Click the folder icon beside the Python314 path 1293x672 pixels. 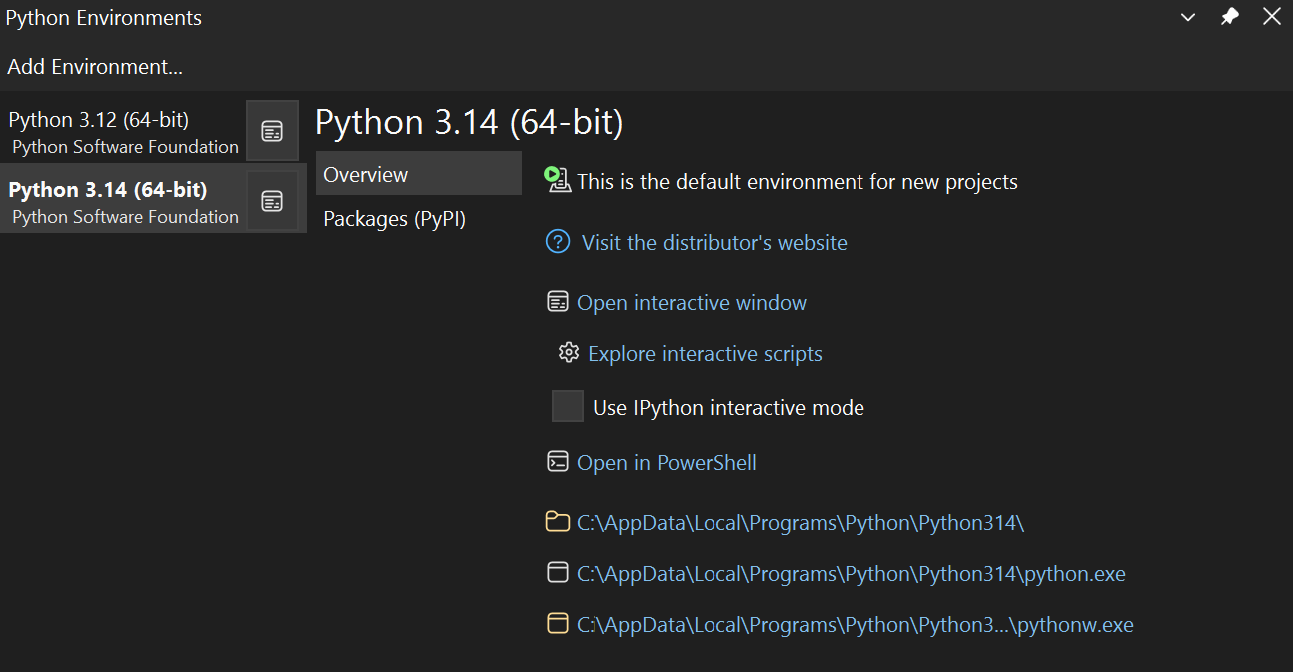click(556, 521)
